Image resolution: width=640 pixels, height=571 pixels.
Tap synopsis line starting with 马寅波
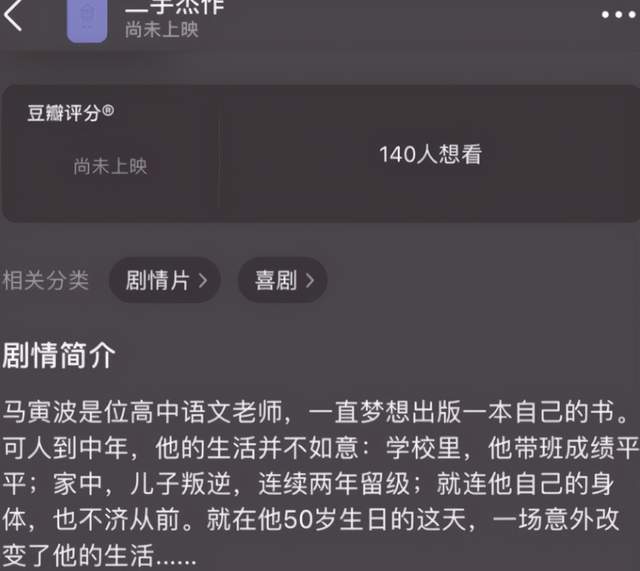coord(316,411)
